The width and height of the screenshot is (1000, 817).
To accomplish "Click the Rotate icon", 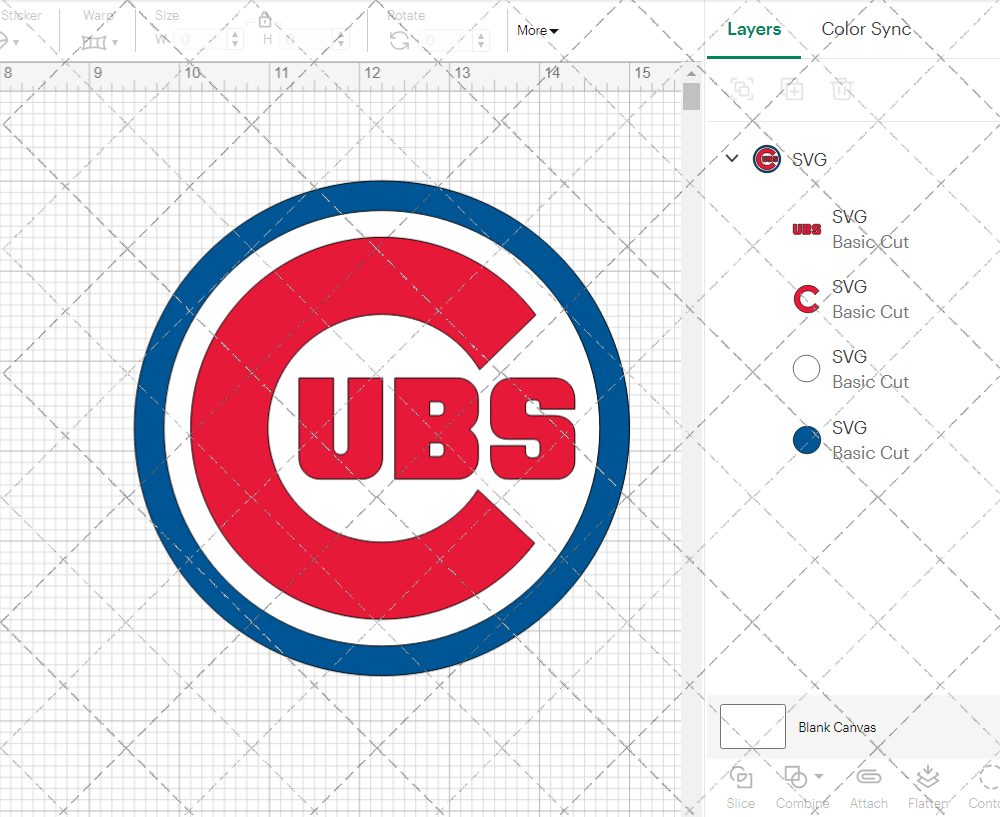I will [x=400, y=41].
